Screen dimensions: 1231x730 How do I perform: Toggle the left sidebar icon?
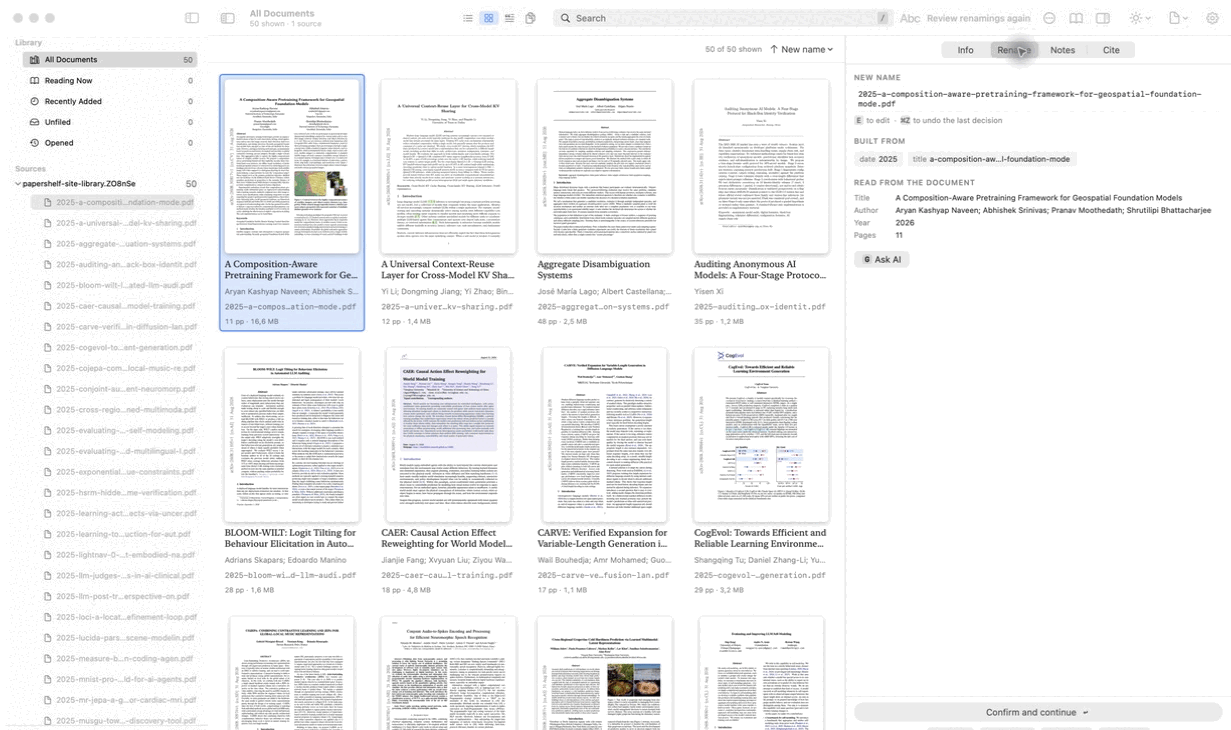(x=192, y=18)
